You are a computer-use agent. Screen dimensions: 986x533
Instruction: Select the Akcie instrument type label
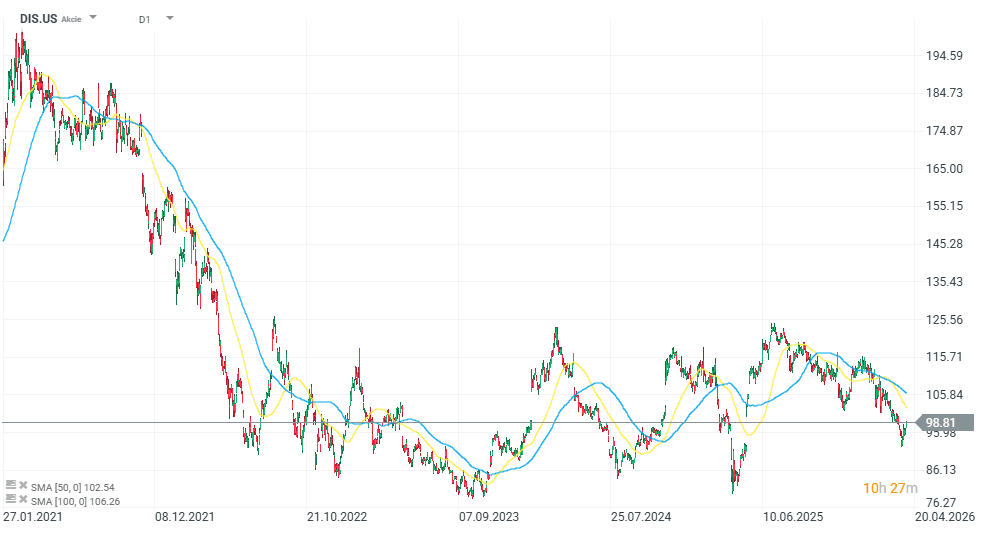(72, 19)
